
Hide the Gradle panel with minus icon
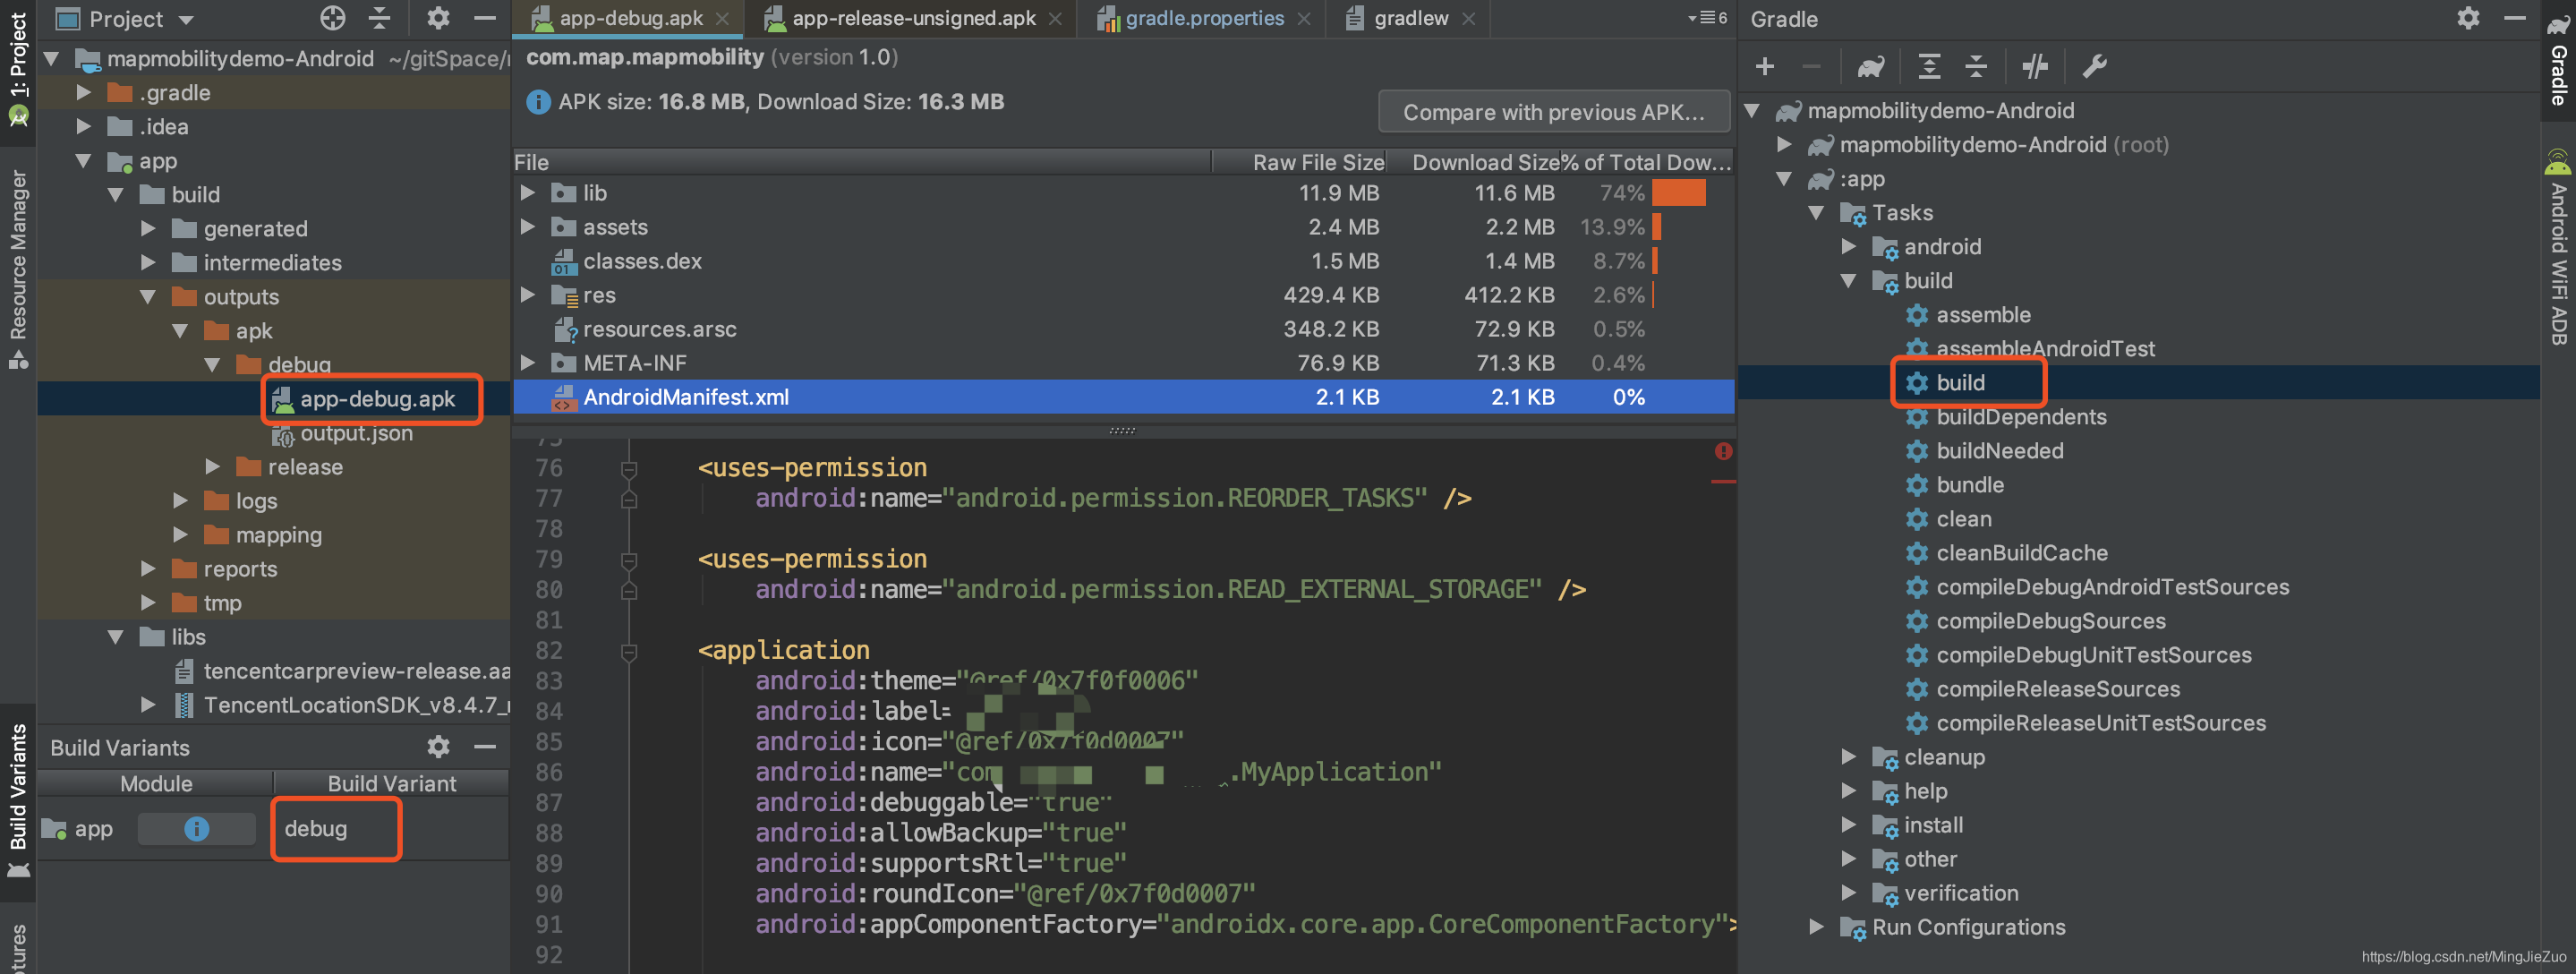(2515, 18)
